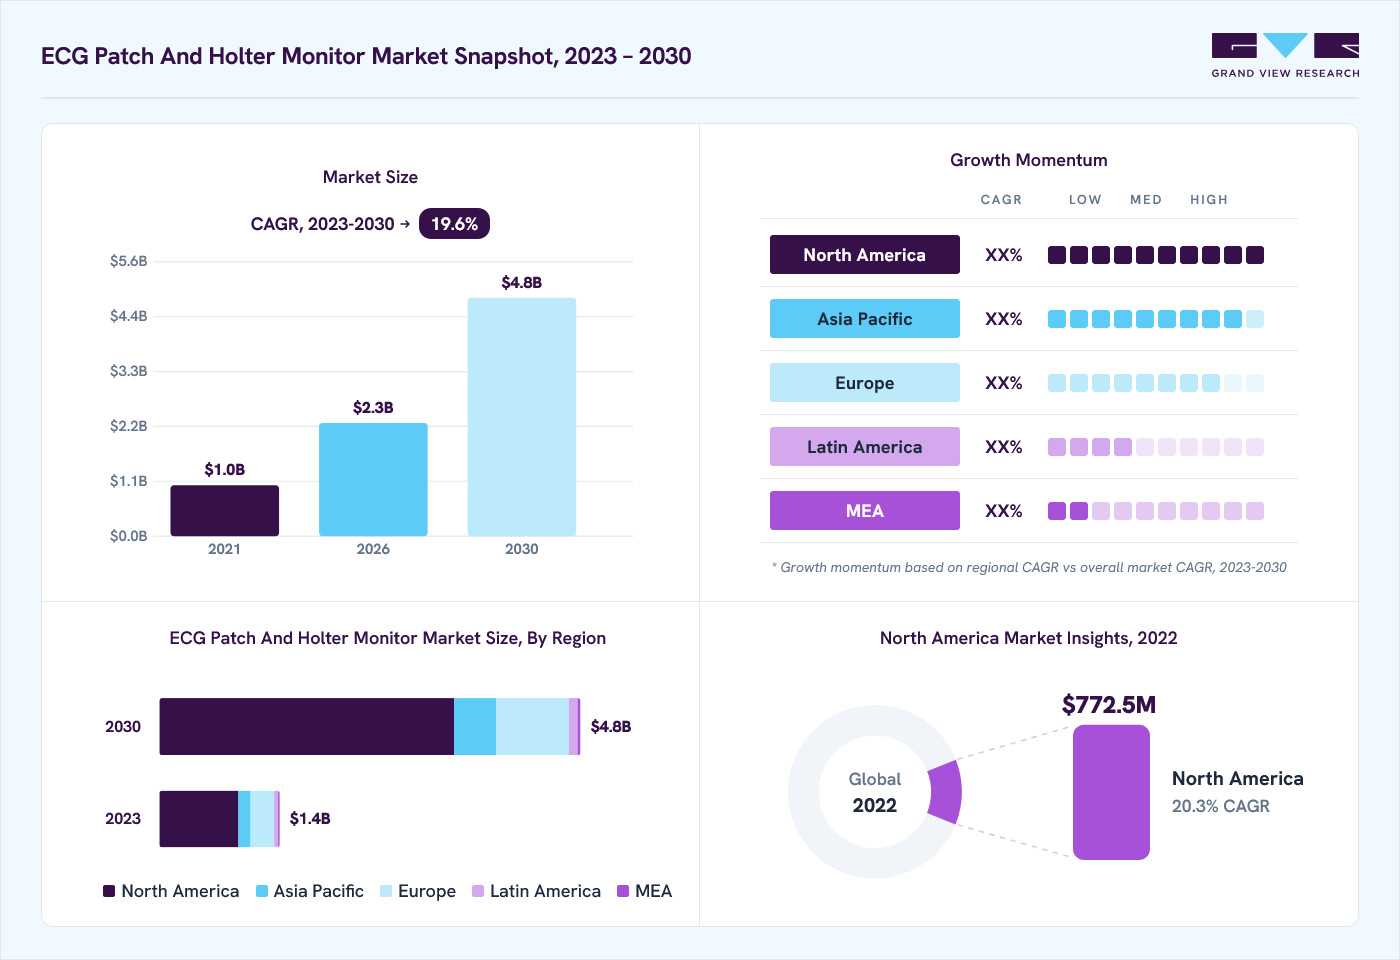
Task: Click the 19.6% CAGR badge
Action: point(455,224)
